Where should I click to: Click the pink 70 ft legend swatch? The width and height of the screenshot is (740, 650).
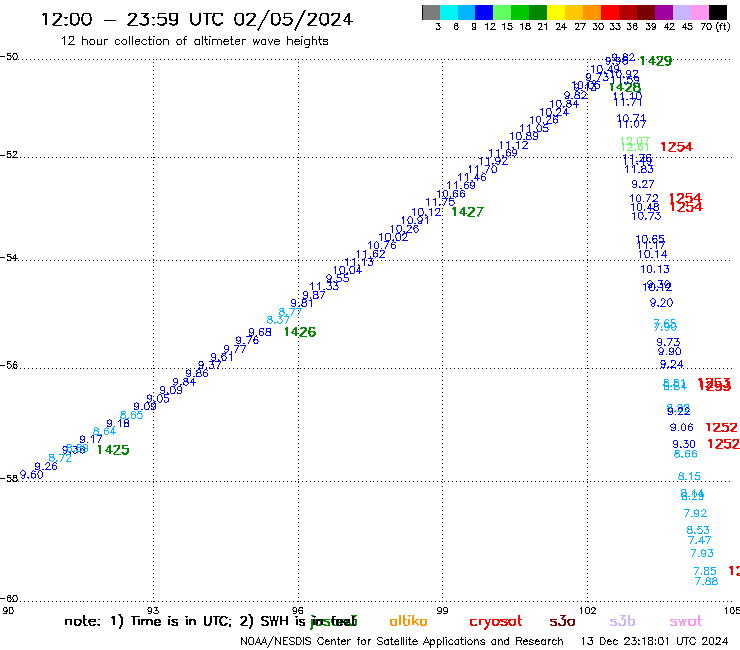coord(699,12)
